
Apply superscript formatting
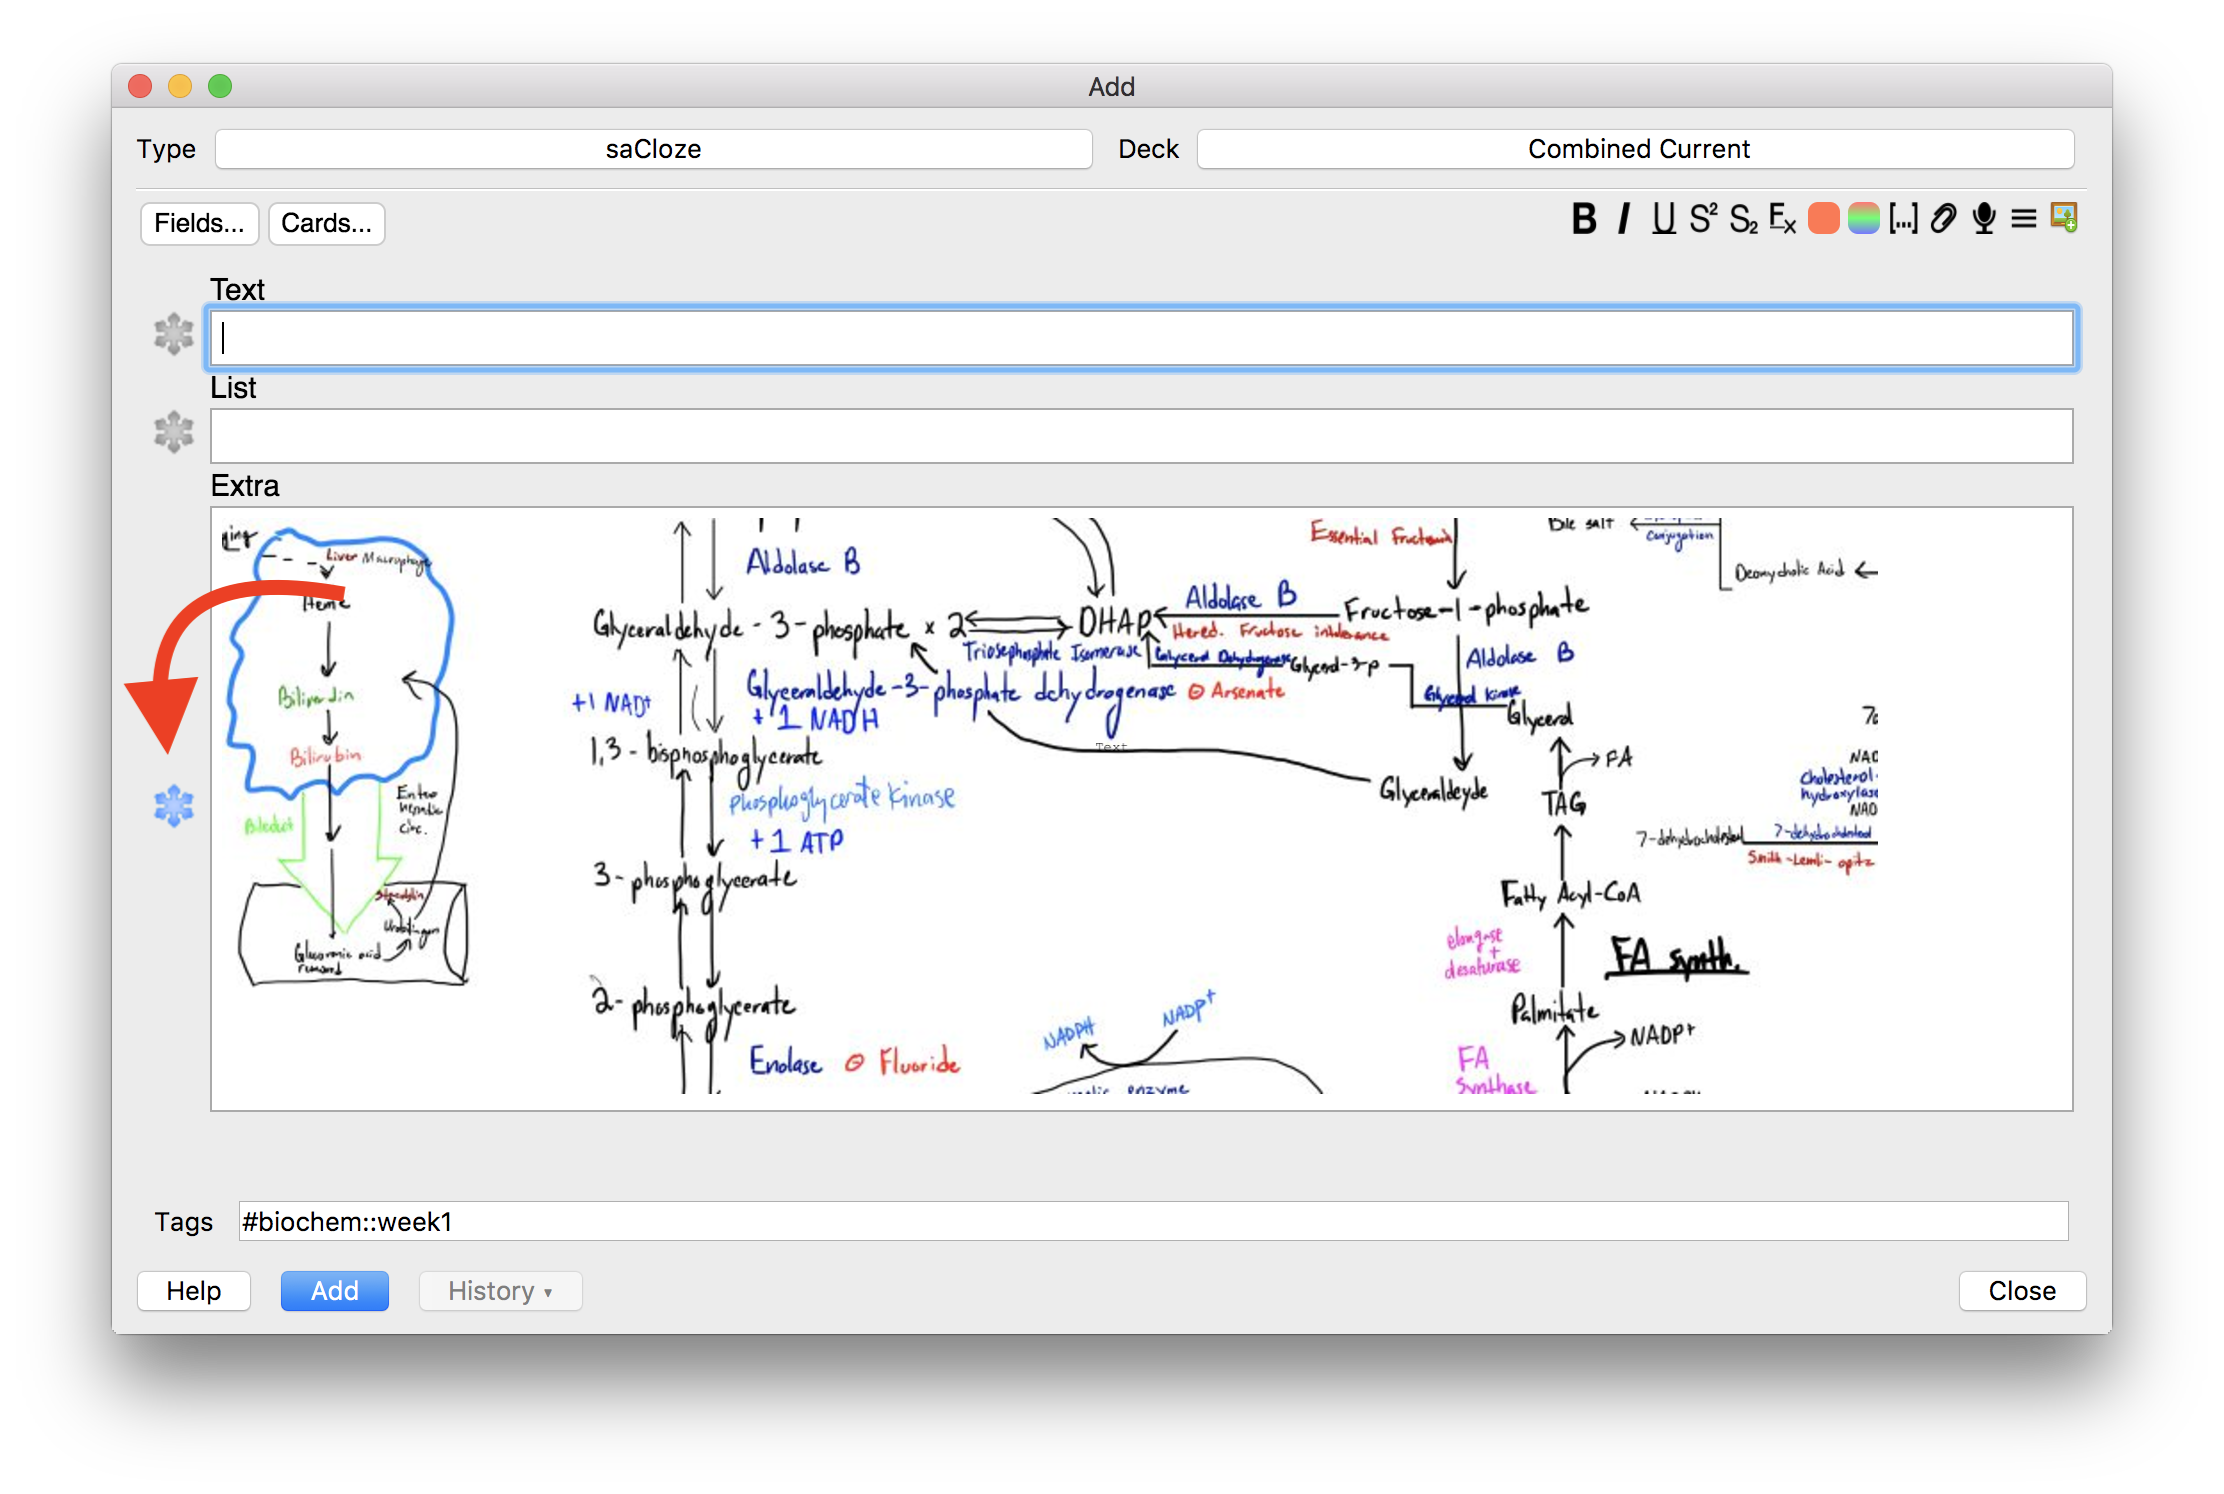(x=1703, y=218)
